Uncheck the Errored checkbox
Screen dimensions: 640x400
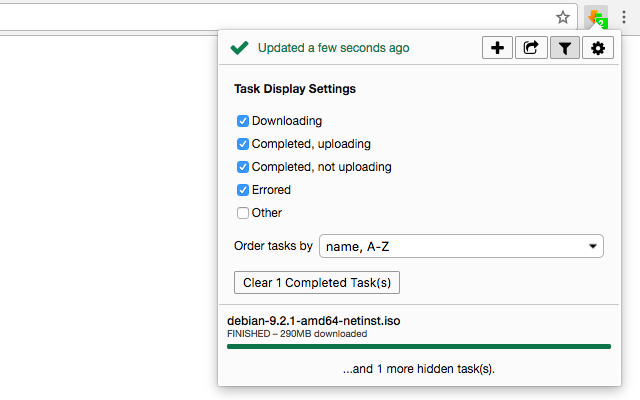tap(243, 190)
